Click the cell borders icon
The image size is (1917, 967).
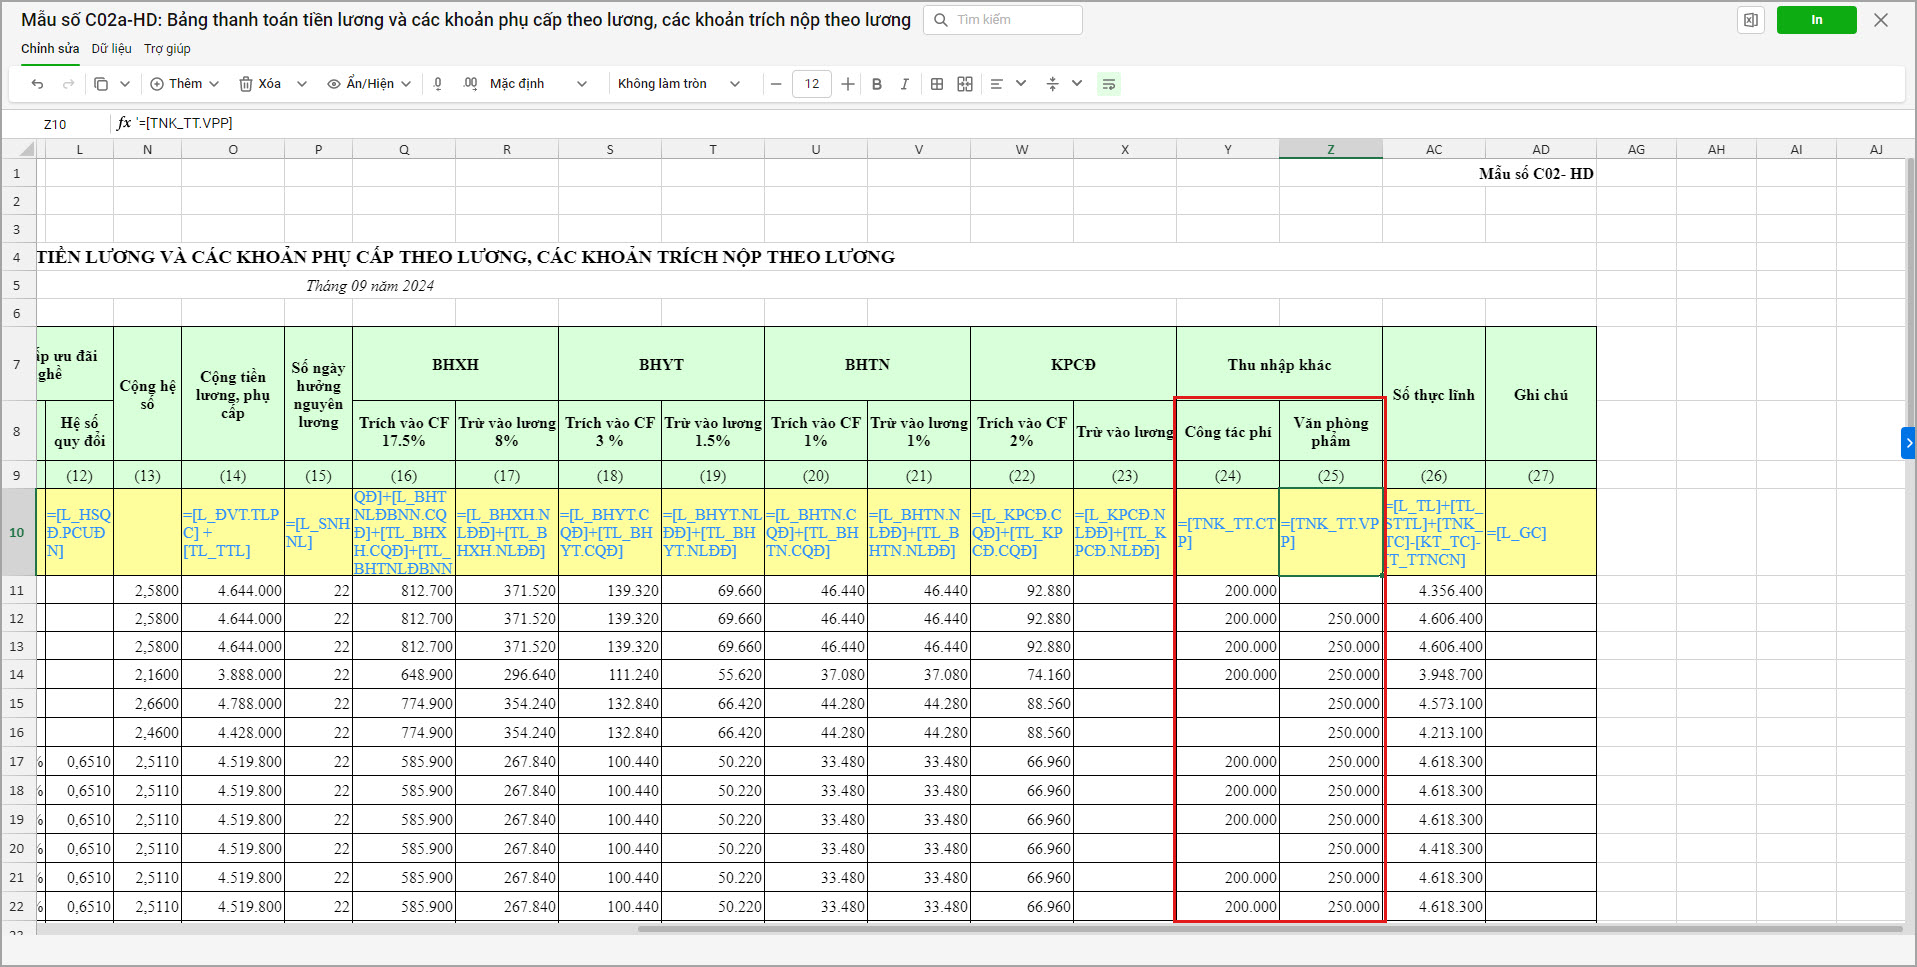tap(937, 84)
